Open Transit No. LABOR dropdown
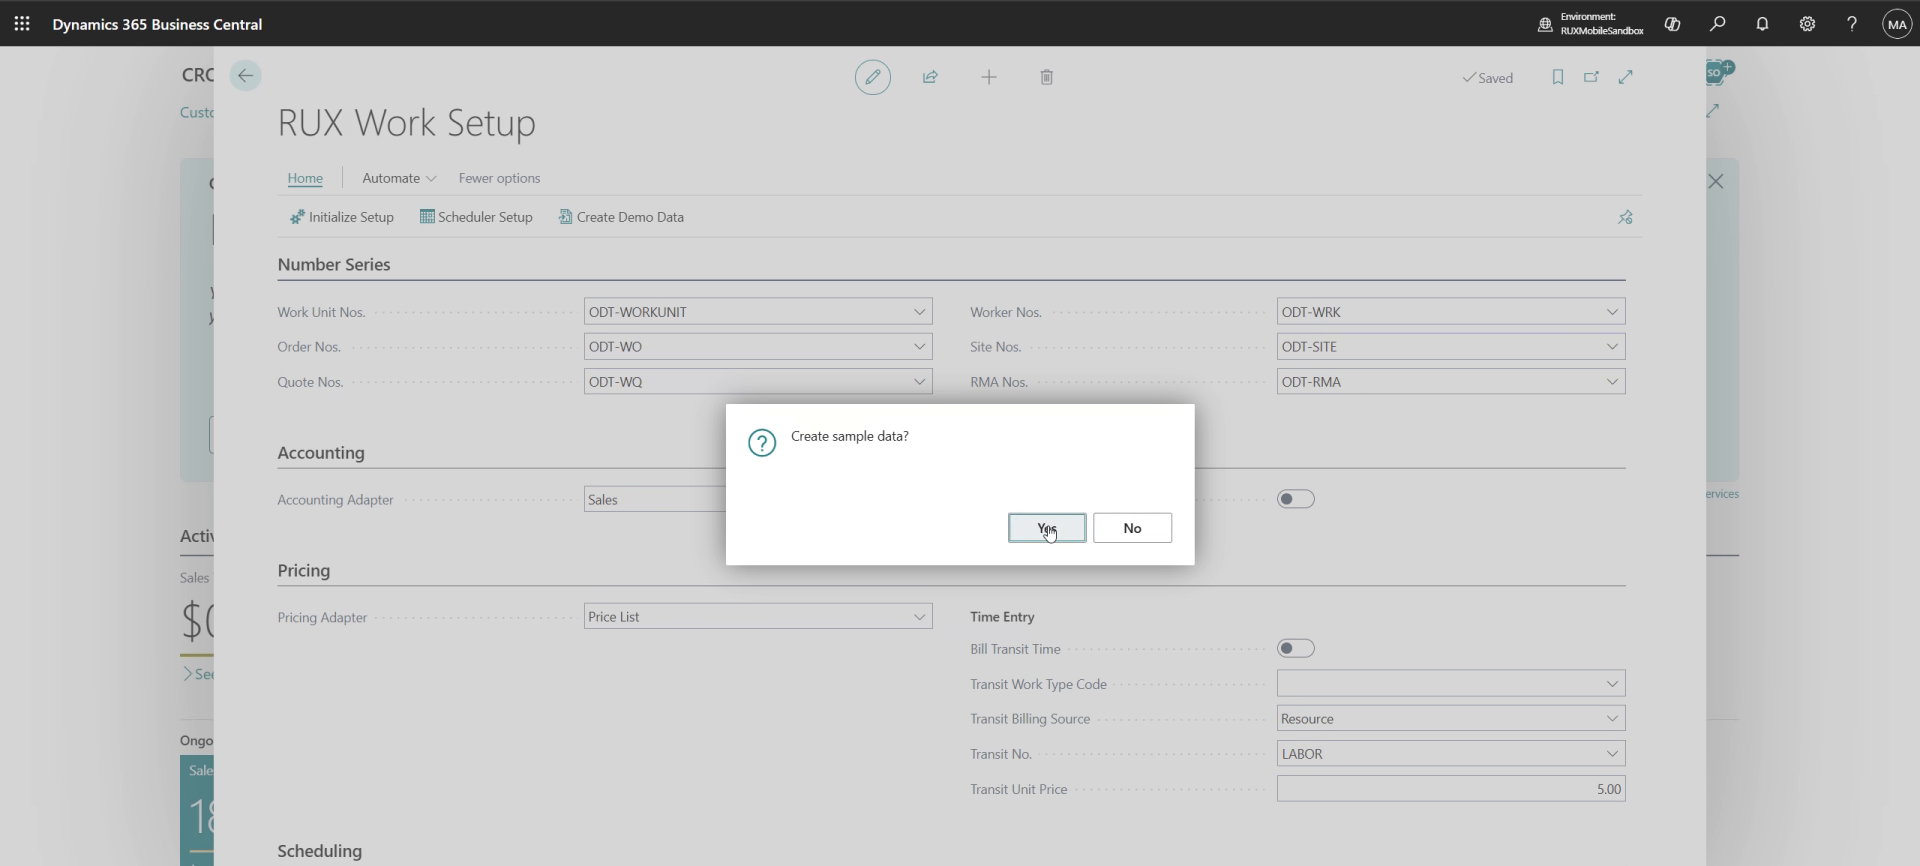This screenshot has height=866, width=1920. coord(1612,754)
